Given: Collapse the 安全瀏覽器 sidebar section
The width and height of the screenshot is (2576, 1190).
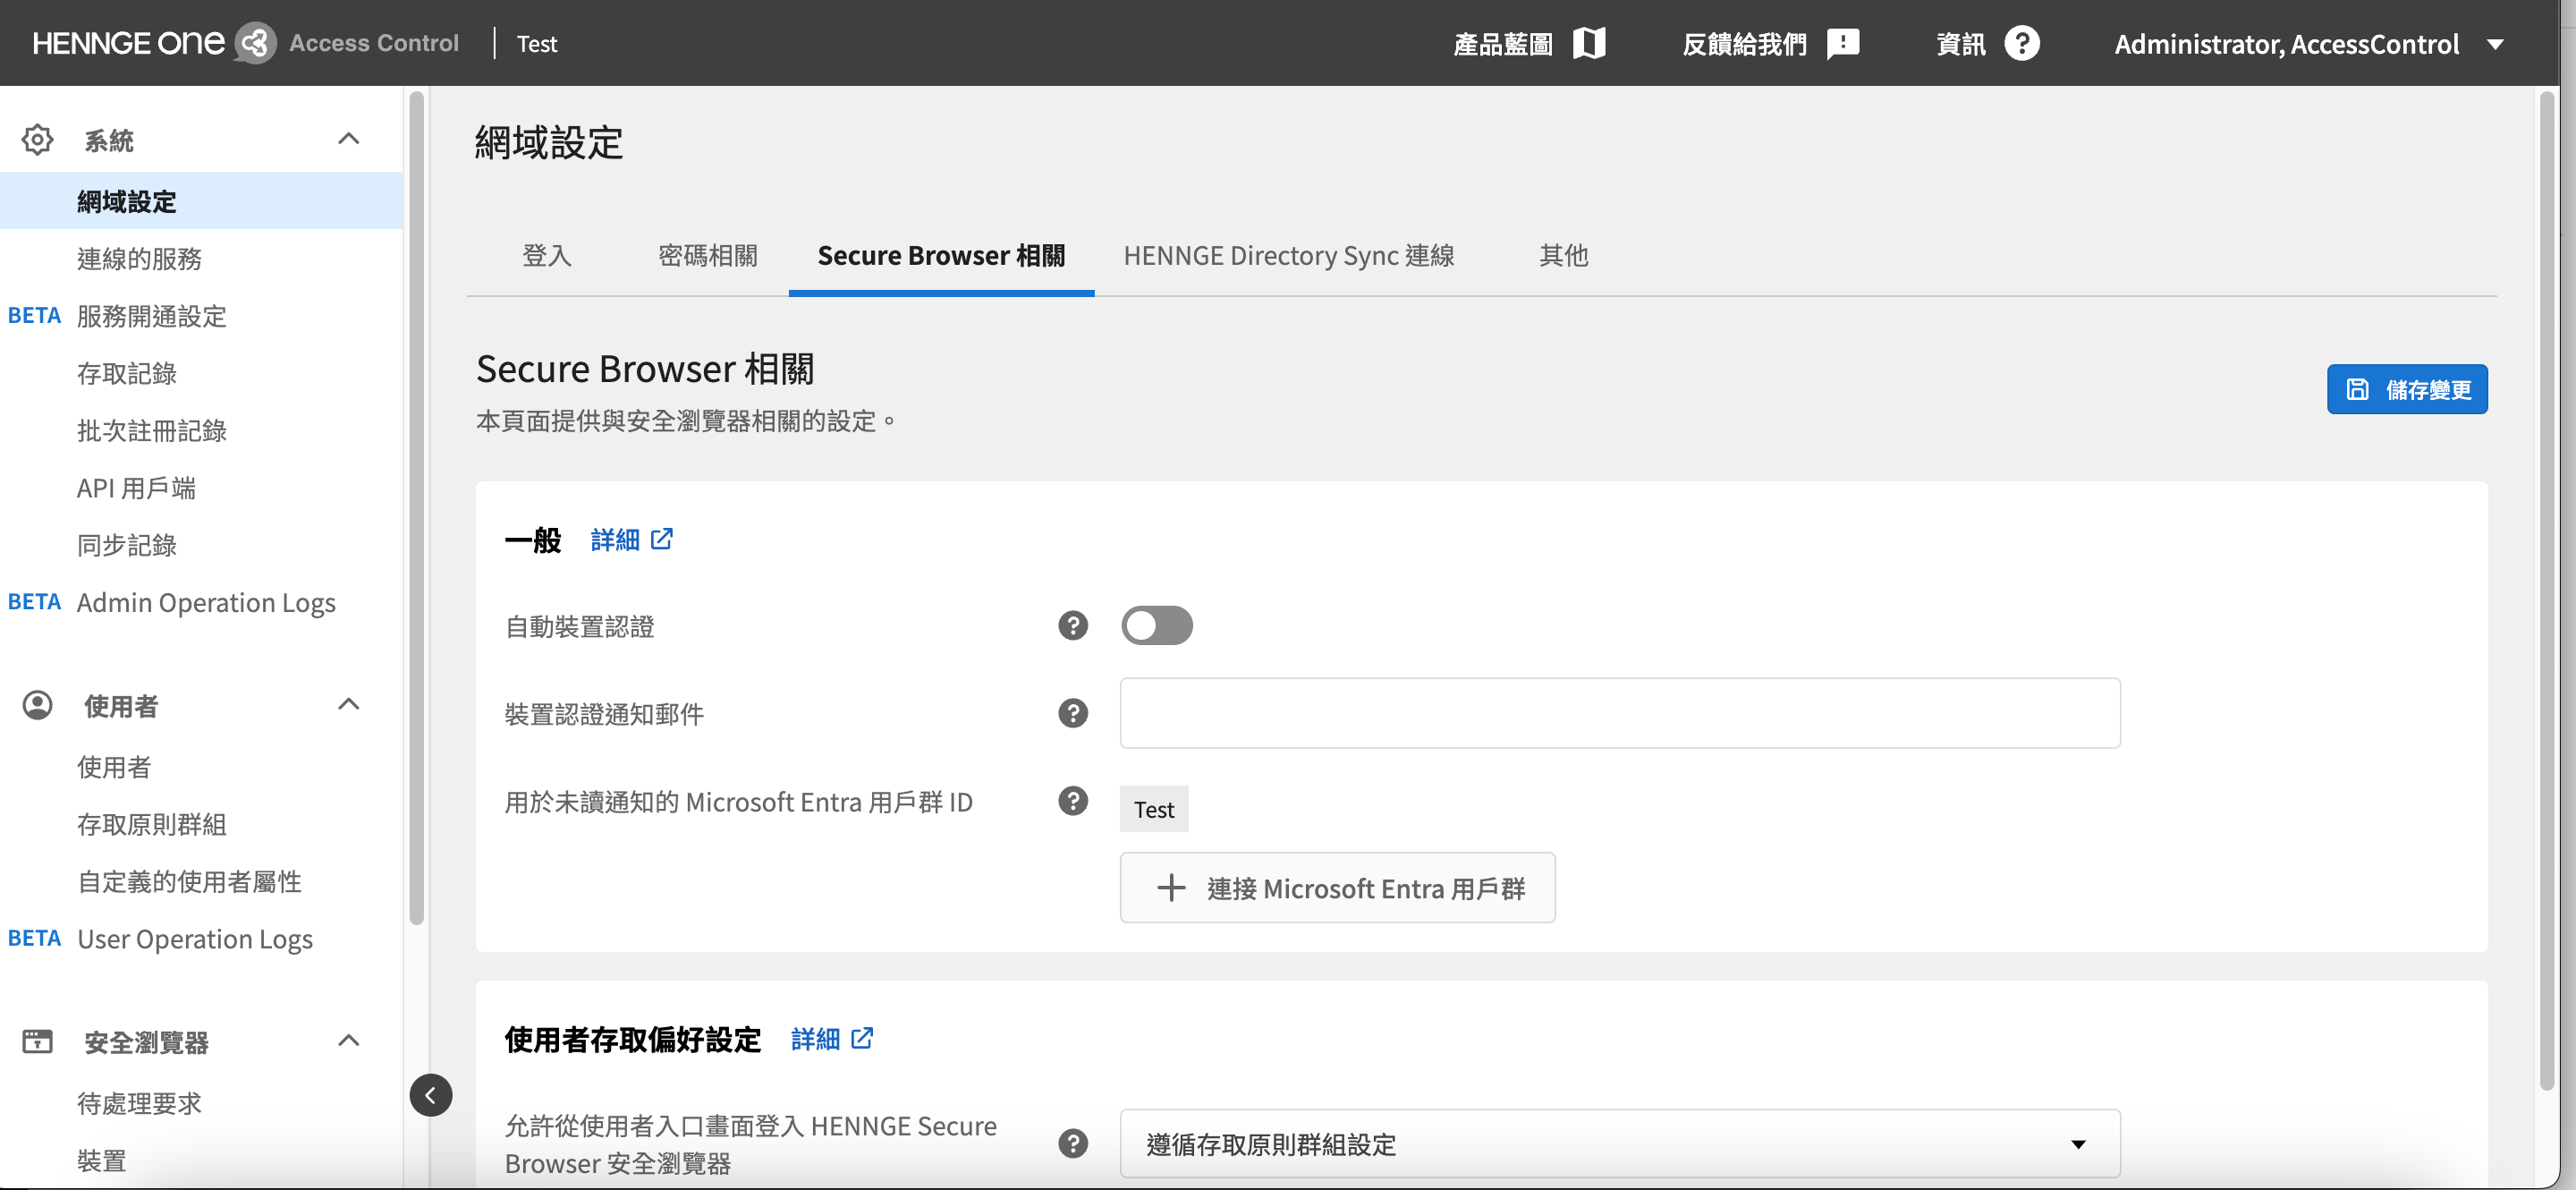Looking at the screenshot, I should [x=348, y=1040].
